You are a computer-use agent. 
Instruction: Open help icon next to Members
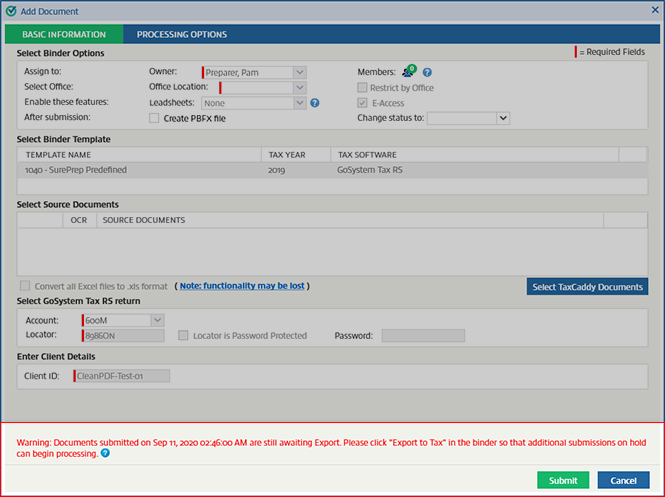(427, 72)
